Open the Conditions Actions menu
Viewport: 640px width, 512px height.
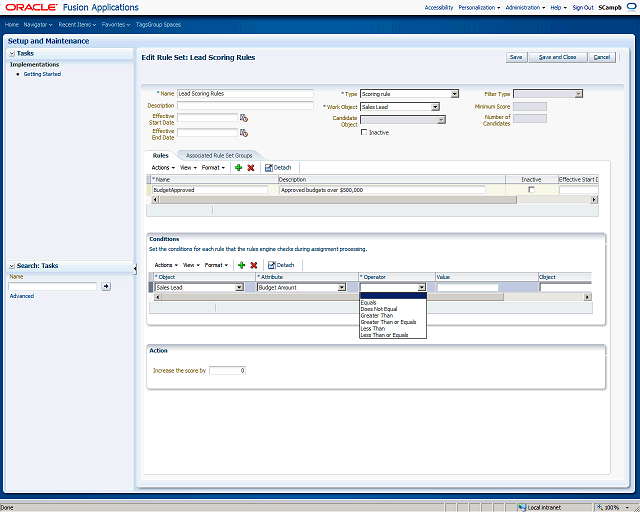pyautogui.click(x=166, y=265)
